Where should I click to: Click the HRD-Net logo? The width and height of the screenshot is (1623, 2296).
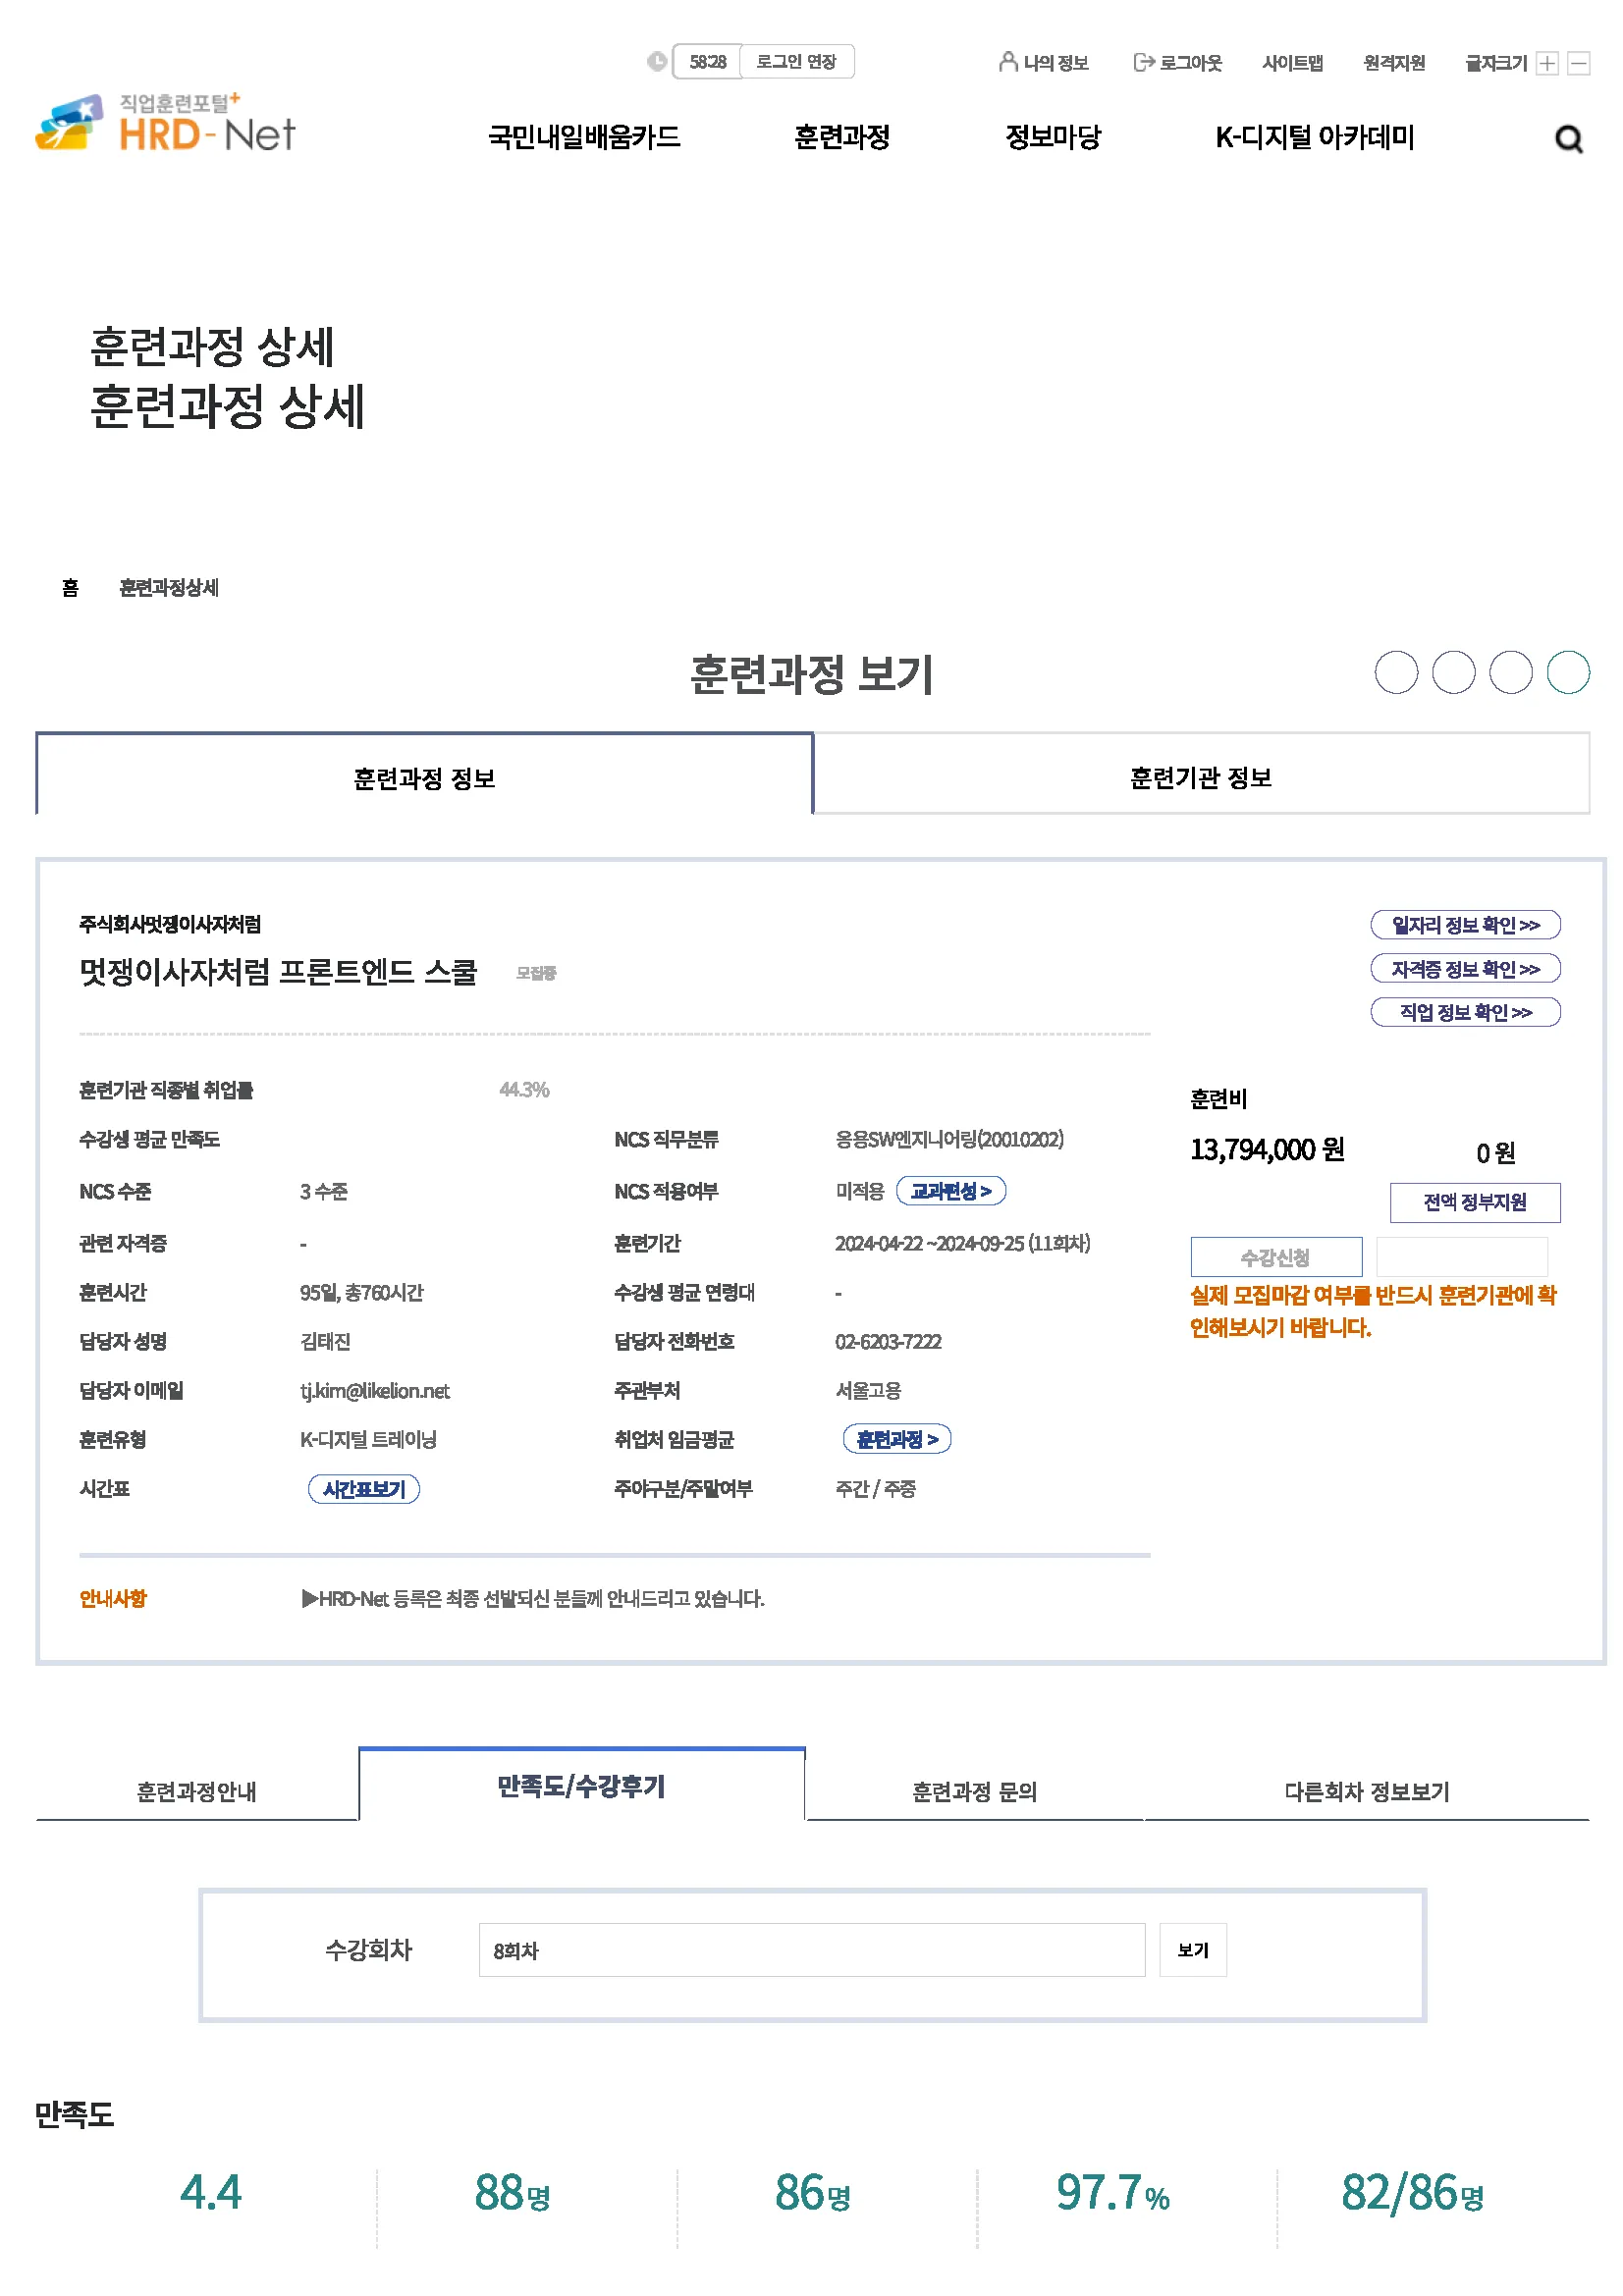click(166, 124)
